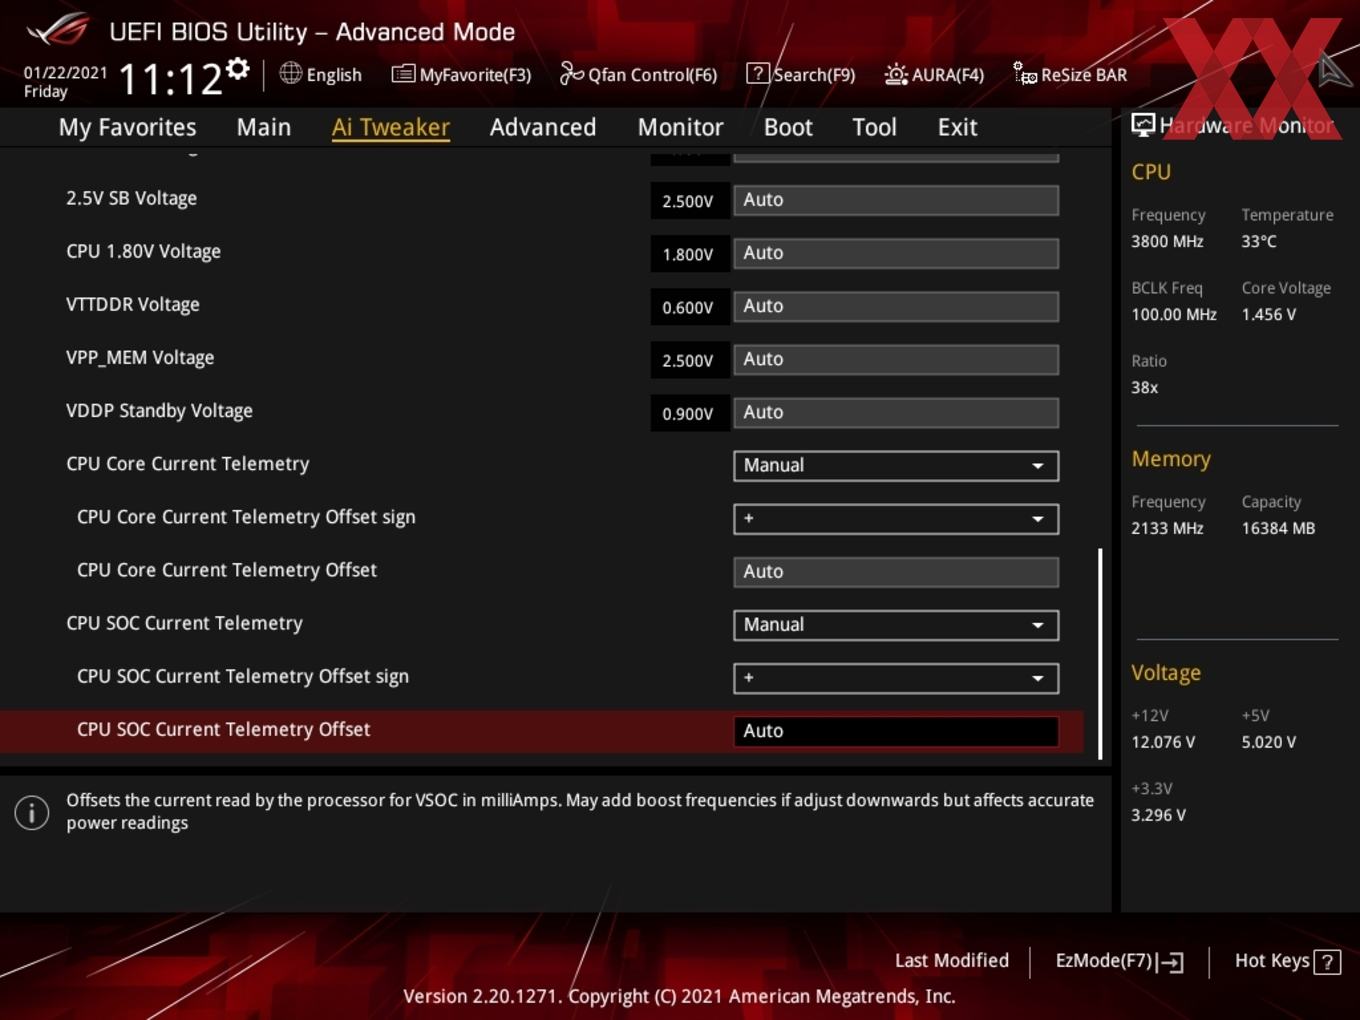Select the VTTDDR Voltage label

coord(133,304)
